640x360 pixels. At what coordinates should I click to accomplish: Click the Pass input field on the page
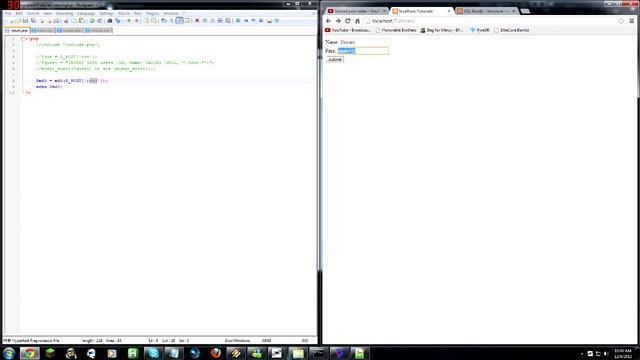(x=363, y=51)
